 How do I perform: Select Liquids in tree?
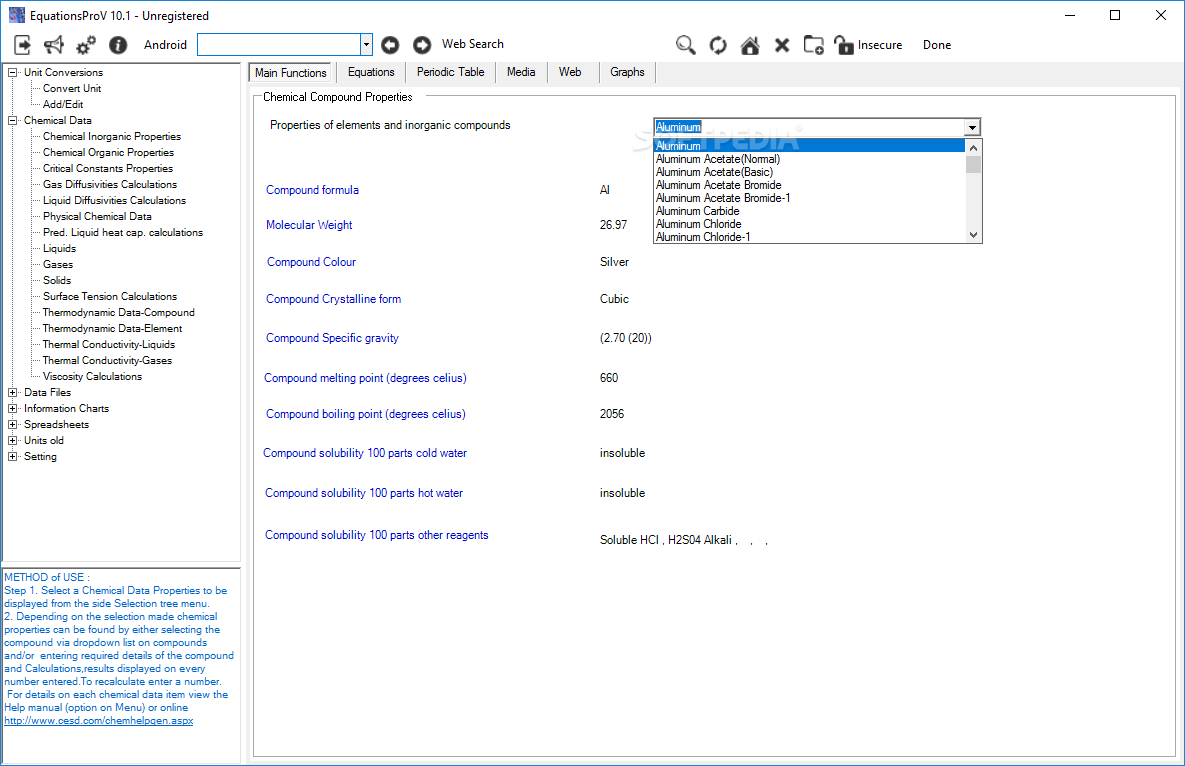pyautogui.click(x=59, y=249)
